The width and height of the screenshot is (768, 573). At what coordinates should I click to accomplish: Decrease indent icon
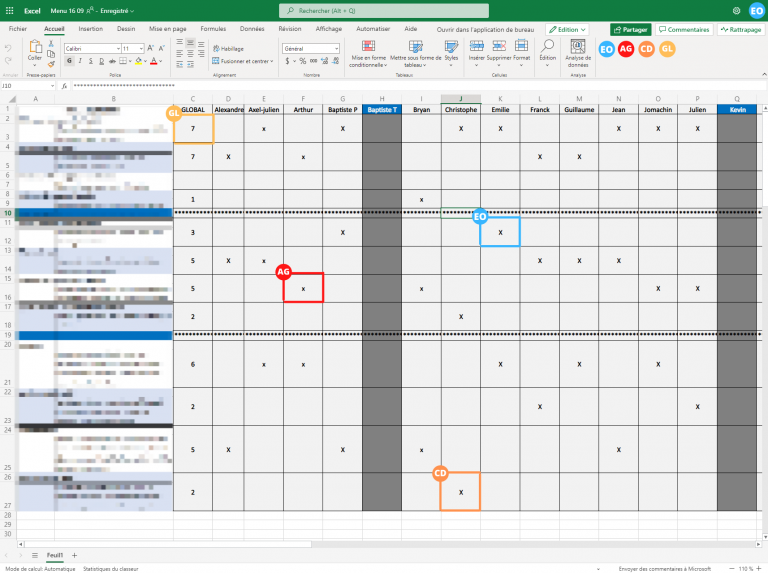coord(180,65)
